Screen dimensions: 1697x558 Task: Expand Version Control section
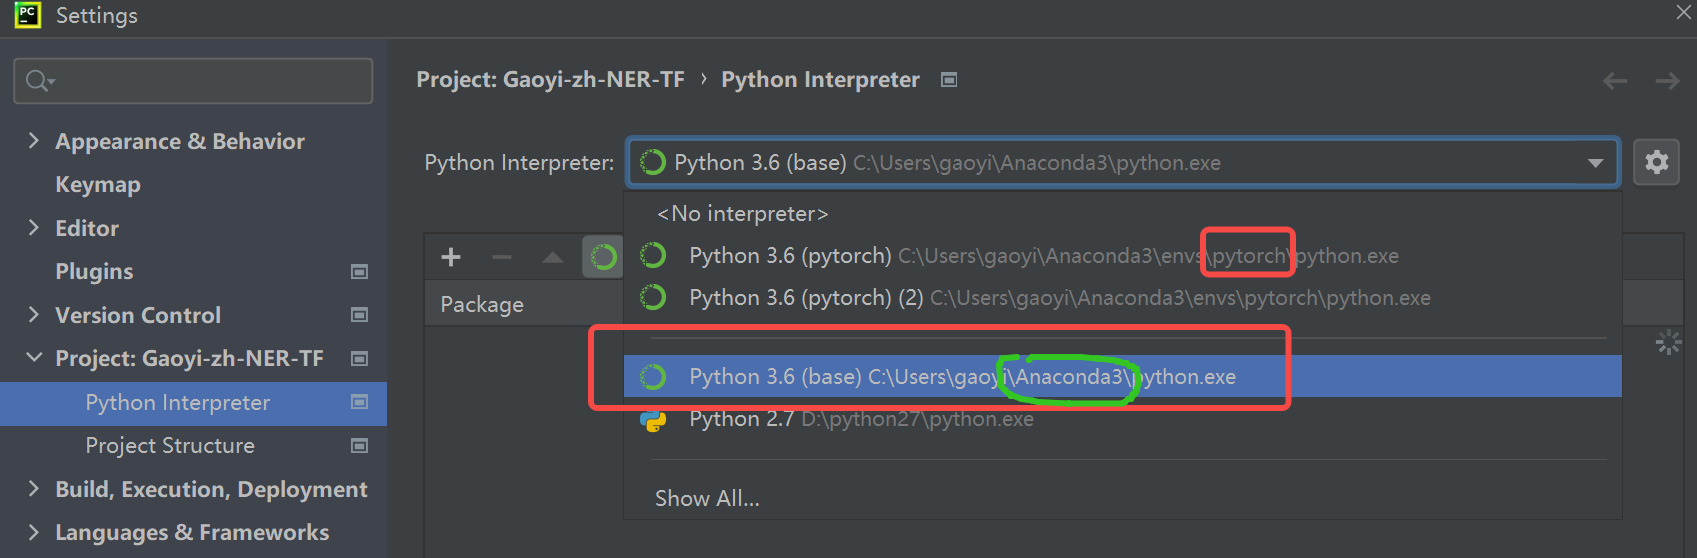33,315
